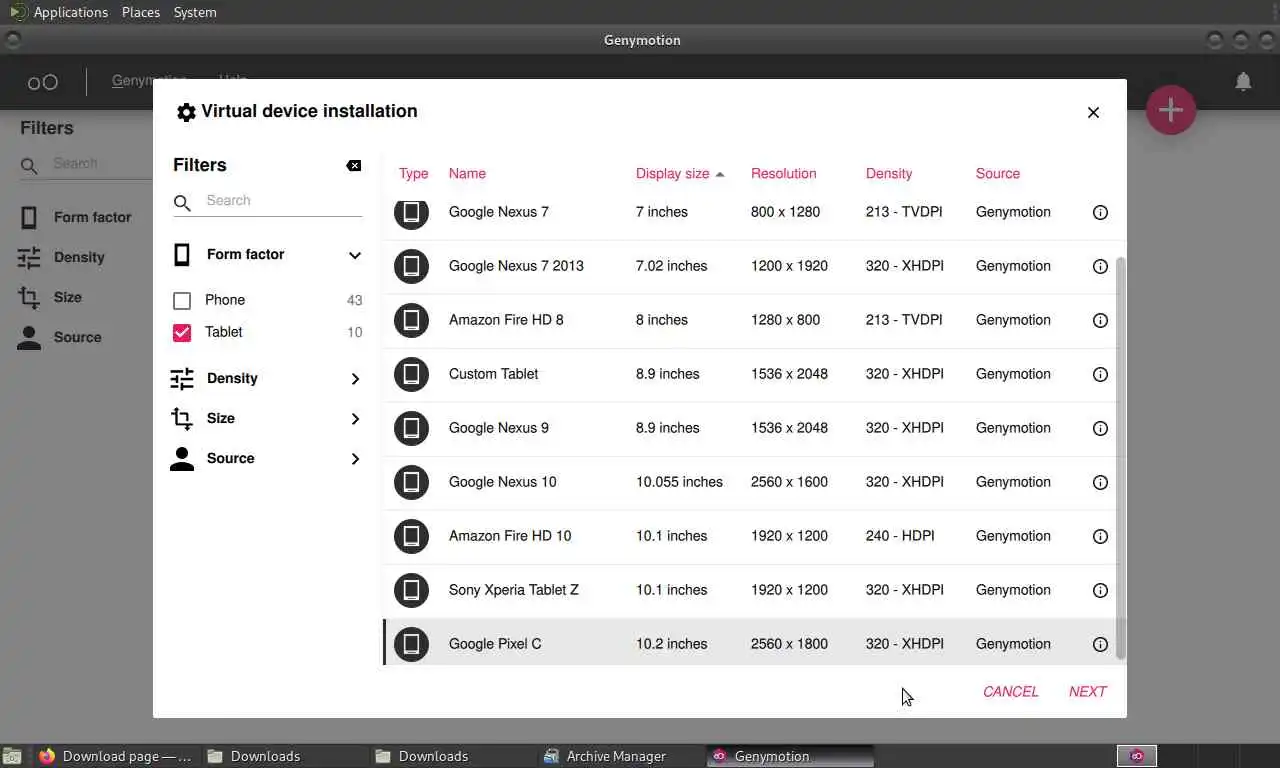Select Amazon Fire HD 10 device name

(510, 536)
